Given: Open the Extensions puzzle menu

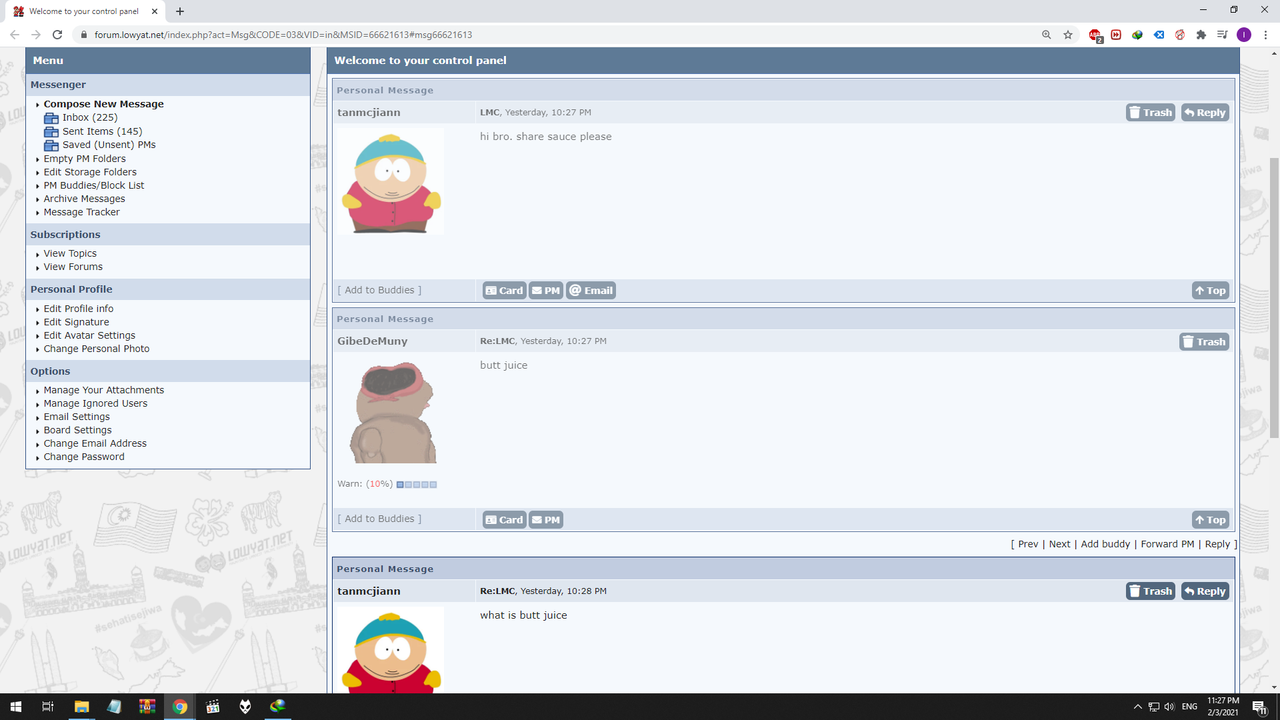Looking at the screenshot, I should click(1201, 34).
